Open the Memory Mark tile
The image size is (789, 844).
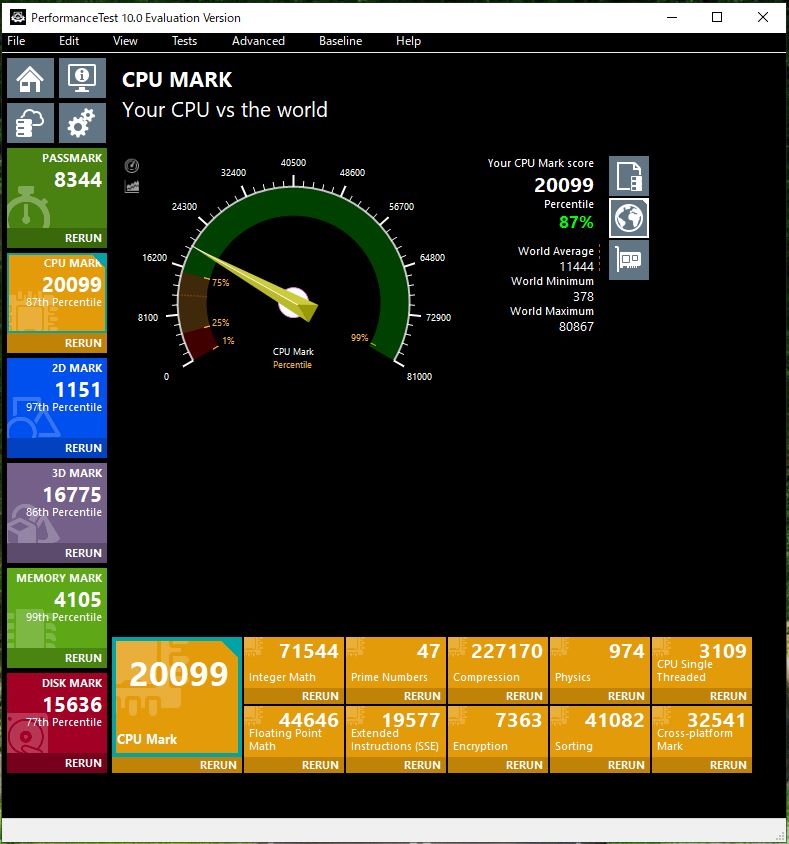pos(57,608)
